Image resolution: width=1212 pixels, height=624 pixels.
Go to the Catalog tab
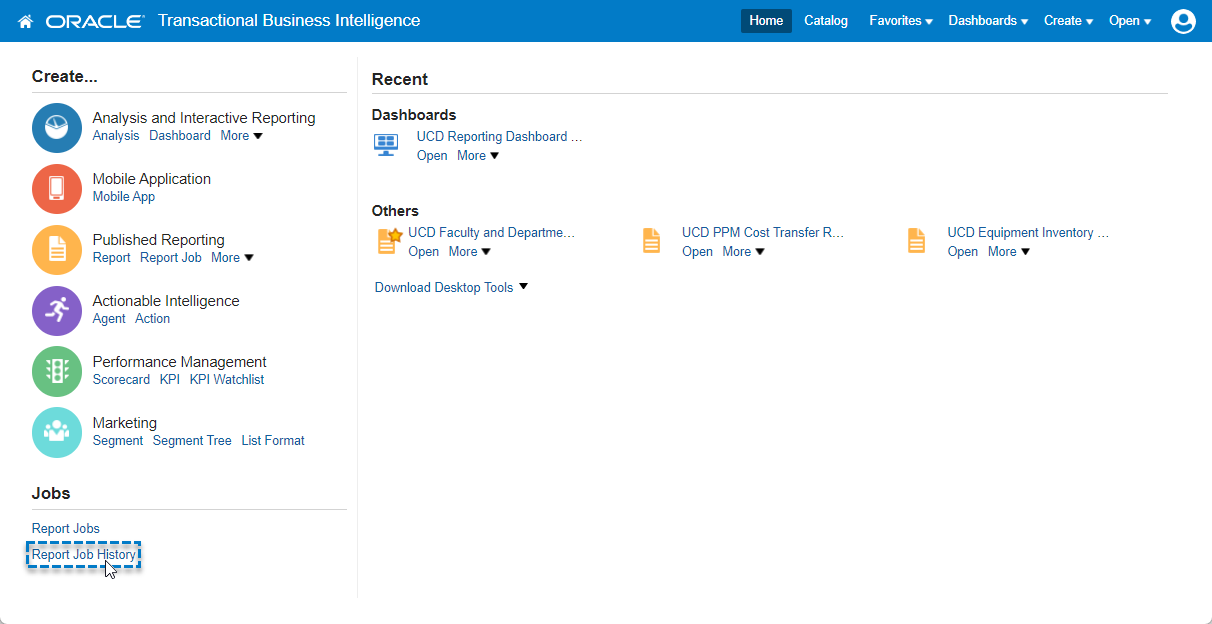tap(825, 21)
